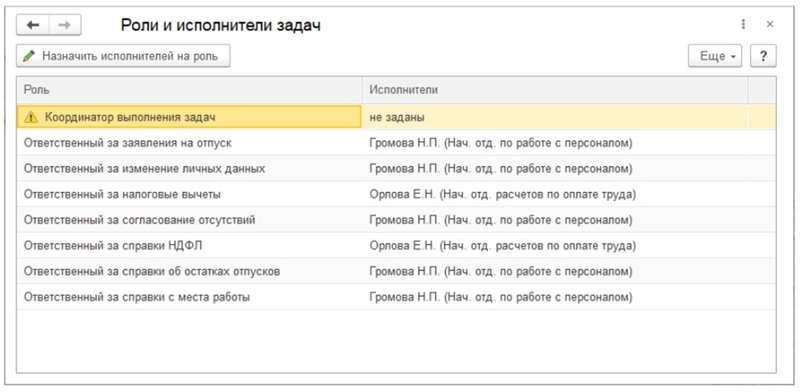Screen dimensions: 800x392
Task: Sort by the Роль column header
Action: click(x=190, y=90)
